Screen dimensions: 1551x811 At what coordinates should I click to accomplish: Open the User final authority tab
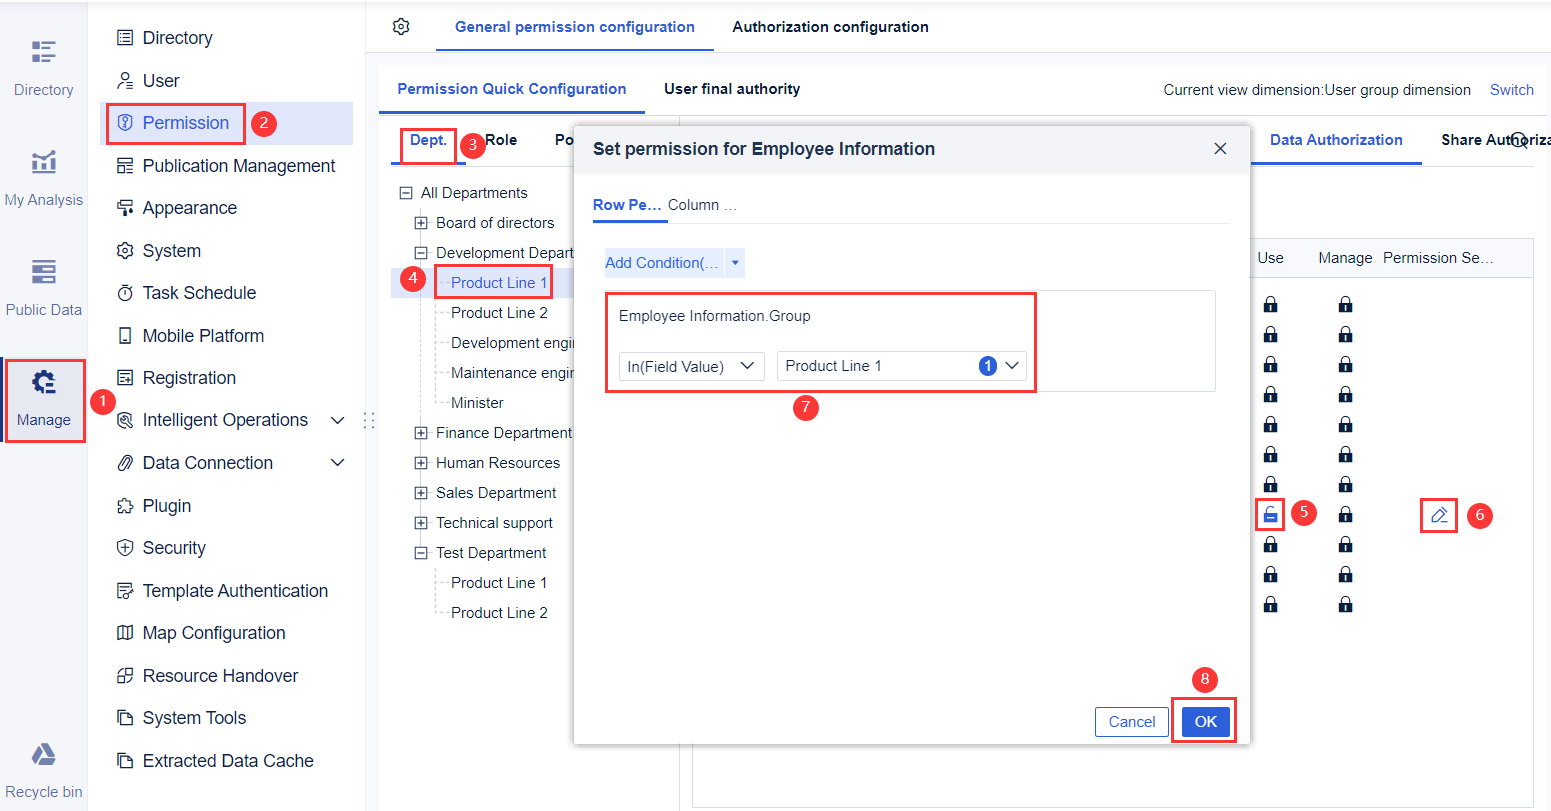pos(731,89)
